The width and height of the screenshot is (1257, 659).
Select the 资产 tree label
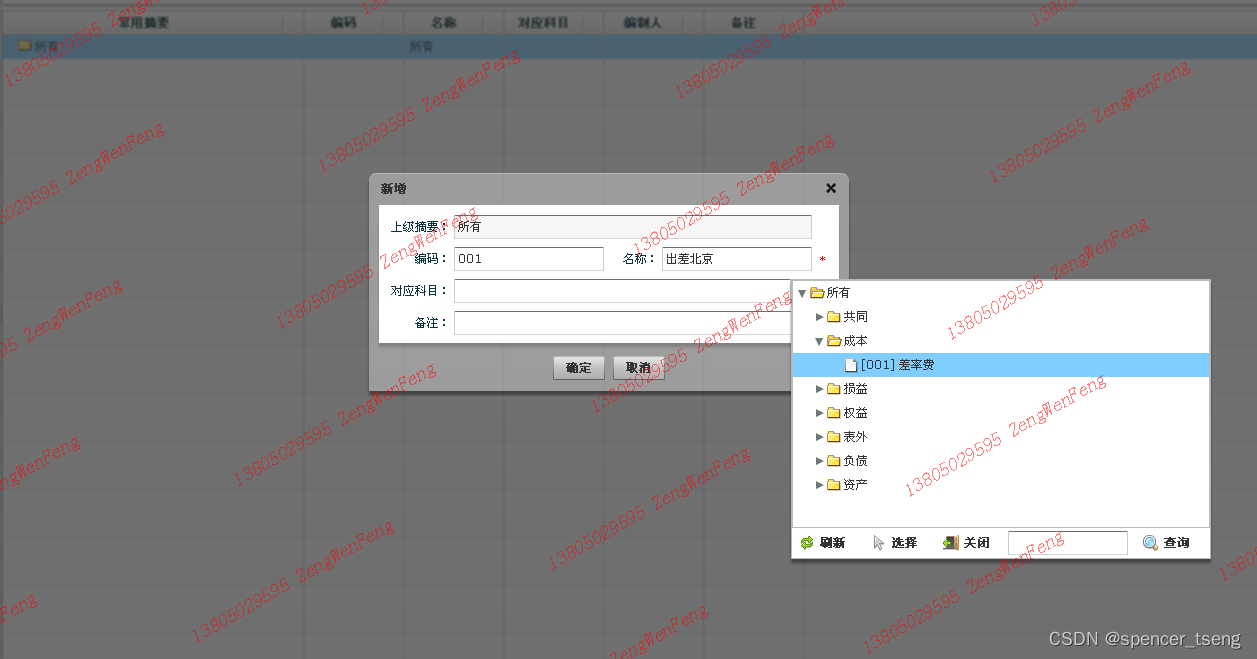point(855,485)
